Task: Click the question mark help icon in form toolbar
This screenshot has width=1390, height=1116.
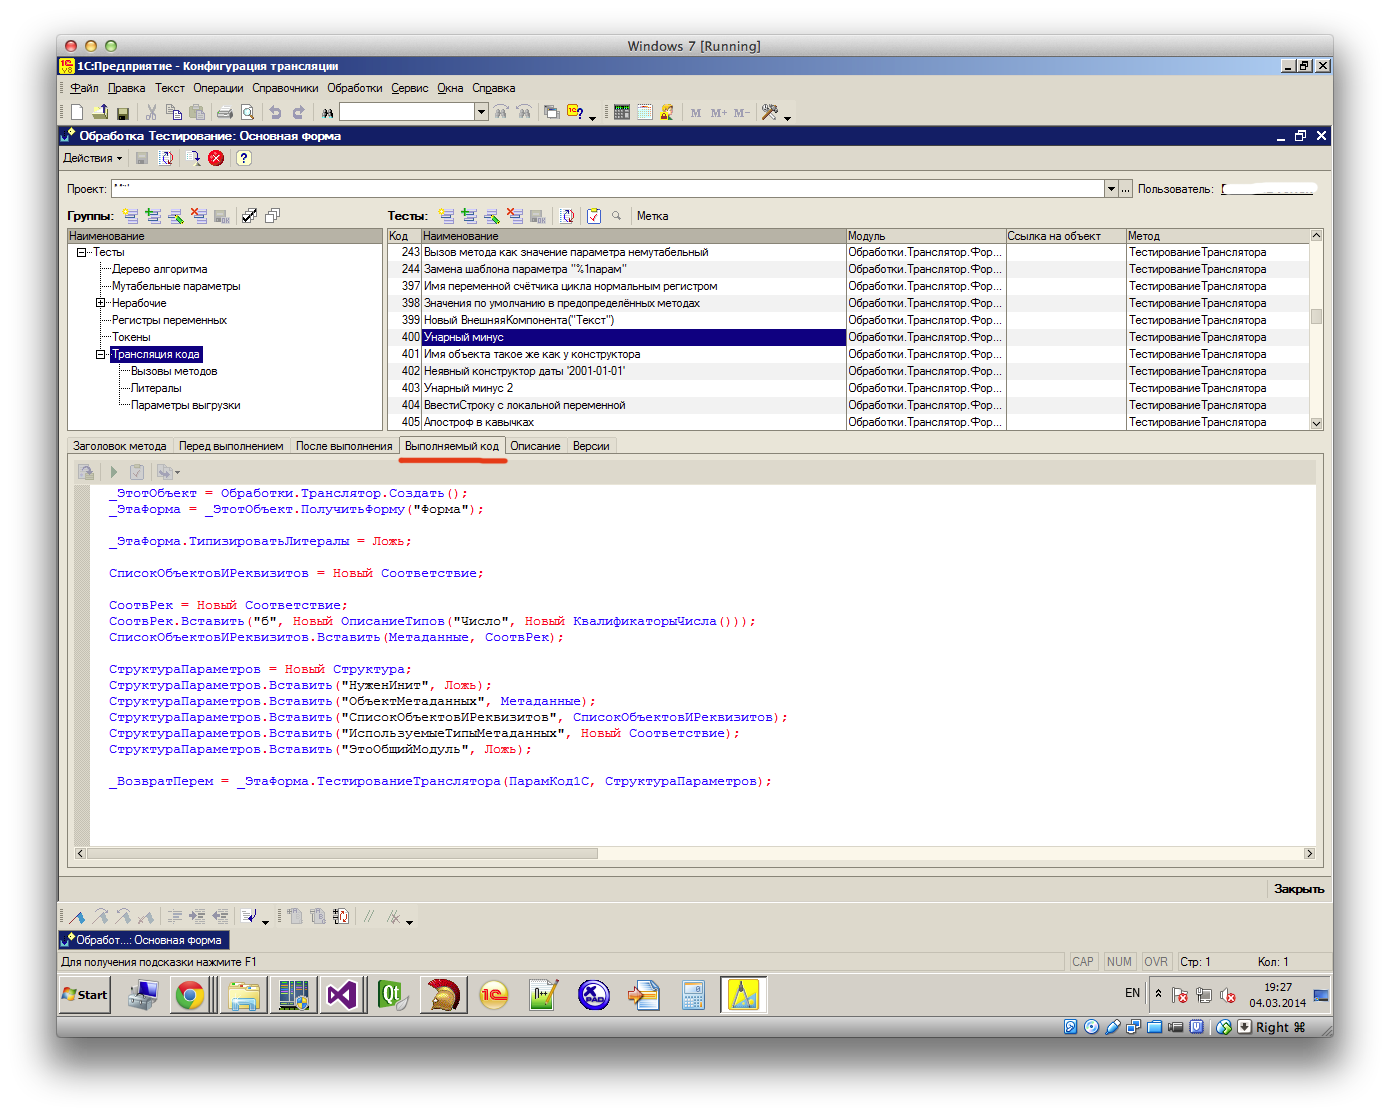Action: [243, 158]
